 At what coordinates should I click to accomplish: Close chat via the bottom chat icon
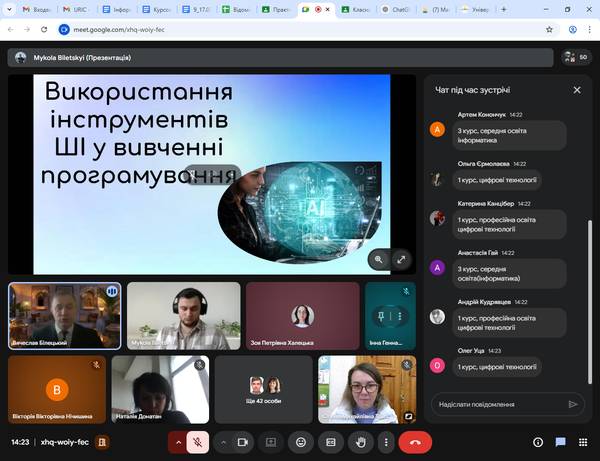[561, 441]
